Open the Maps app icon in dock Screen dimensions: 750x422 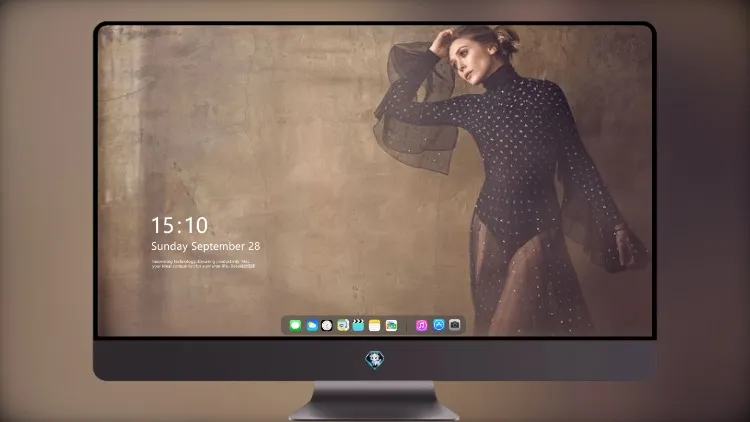342,325
